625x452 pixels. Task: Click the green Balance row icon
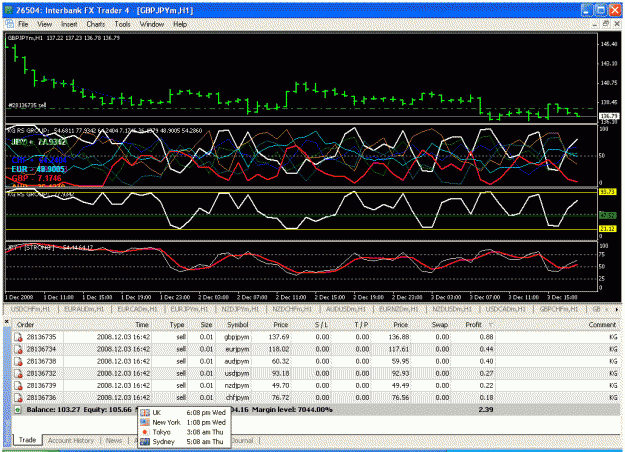click(x=18, y=410)
